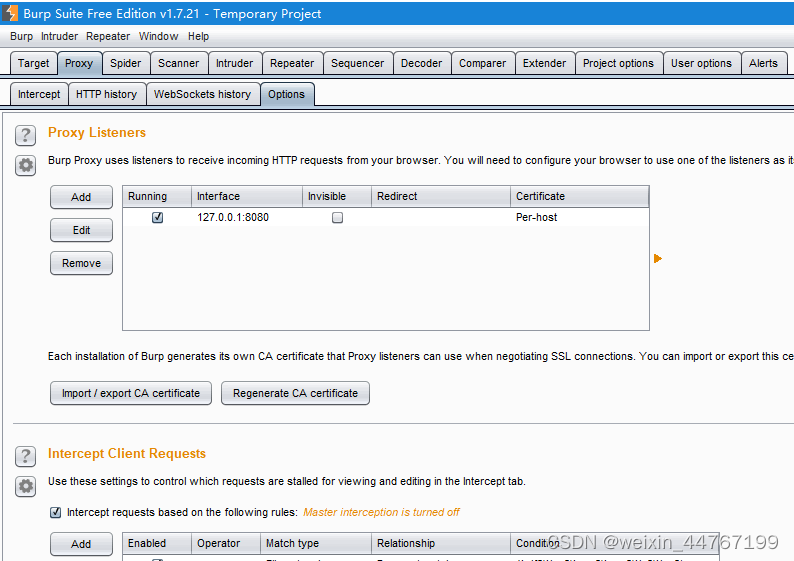Viewport: 794px width, 561px height.
Task: Click the Operator column header
Action: (226, 543)
